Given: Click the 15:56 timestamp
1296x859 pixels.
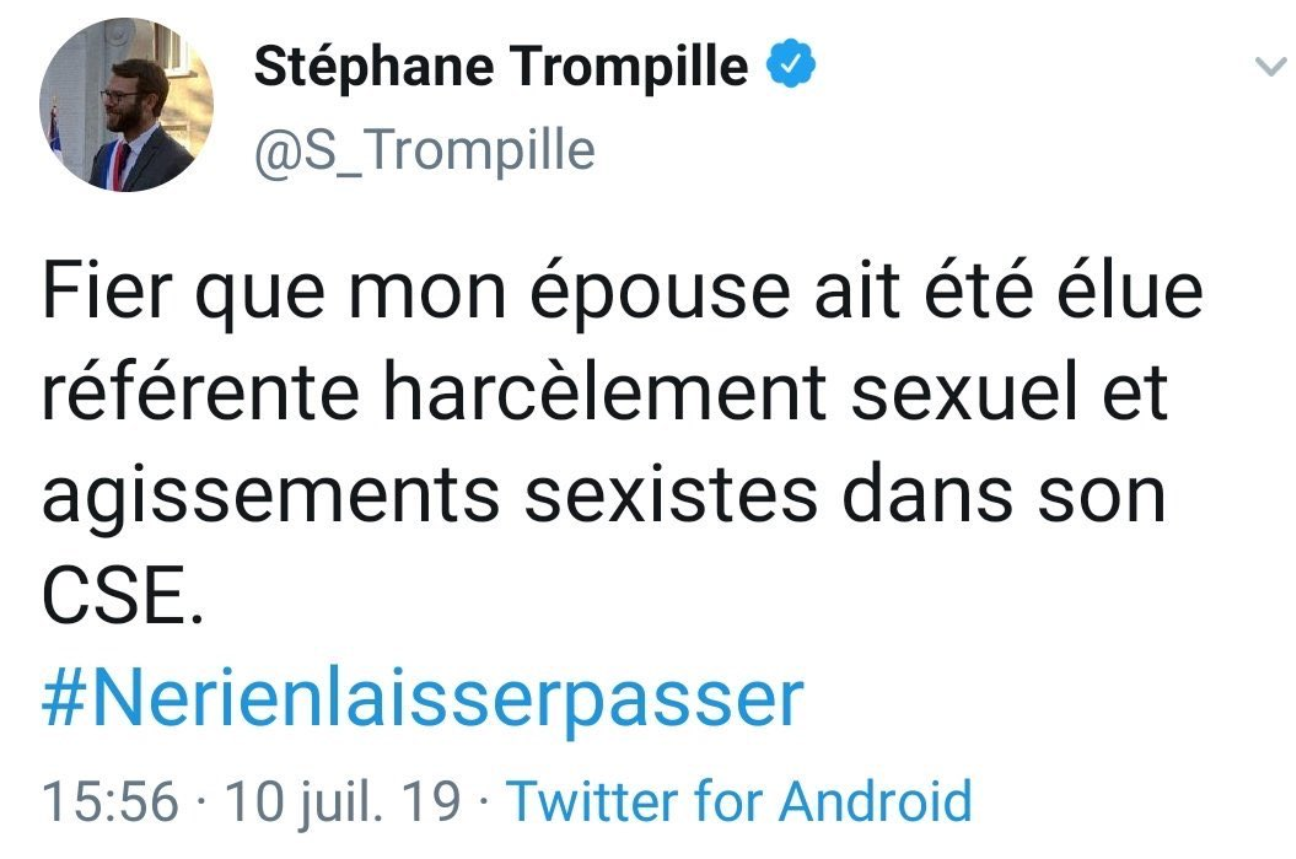Looking at the screenshot, I should tap(110, 801).
